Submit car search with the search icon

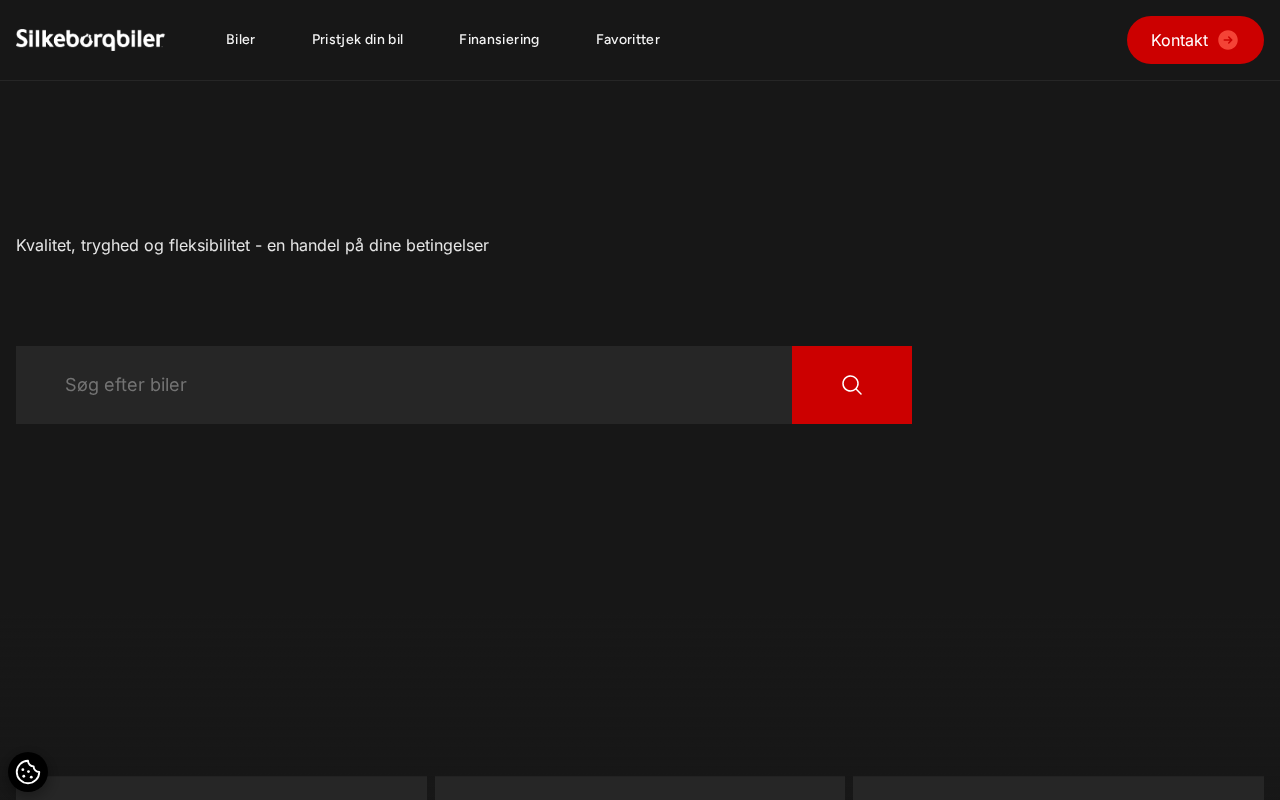(852, 385)
